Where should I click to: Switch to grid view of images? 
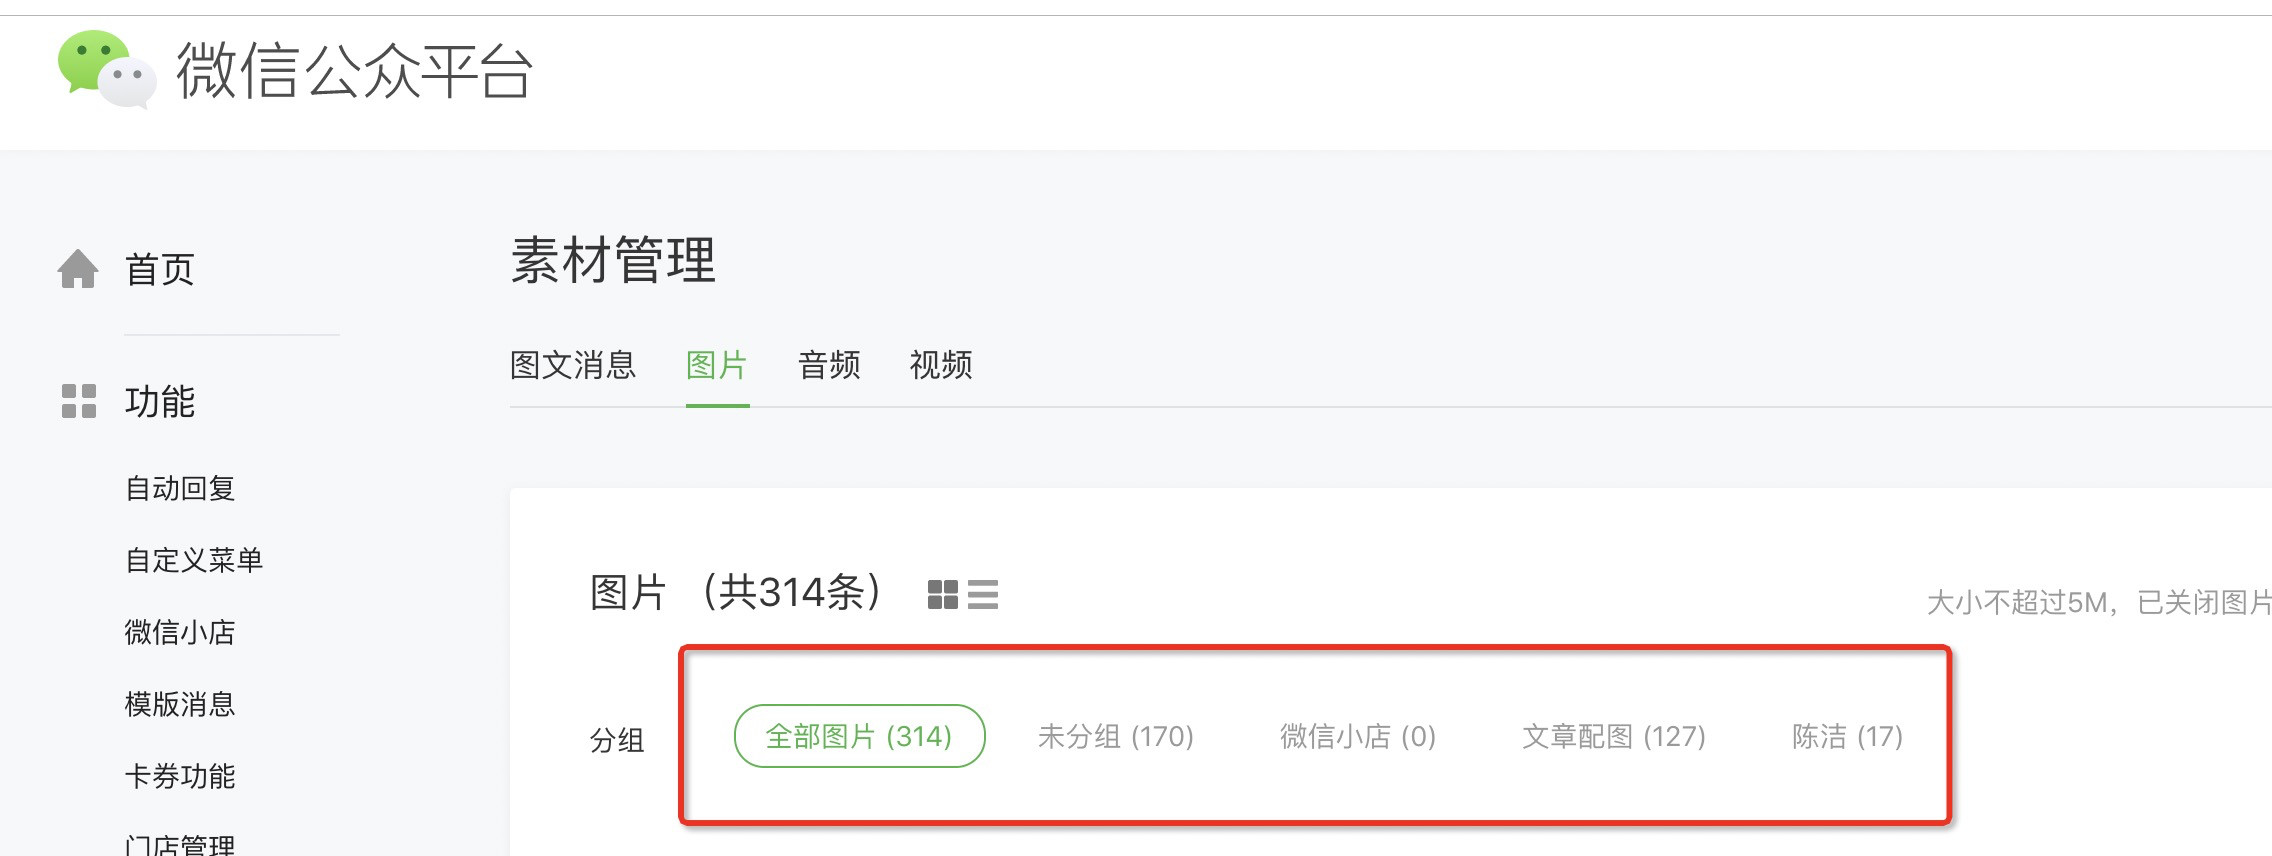point(942,595)
